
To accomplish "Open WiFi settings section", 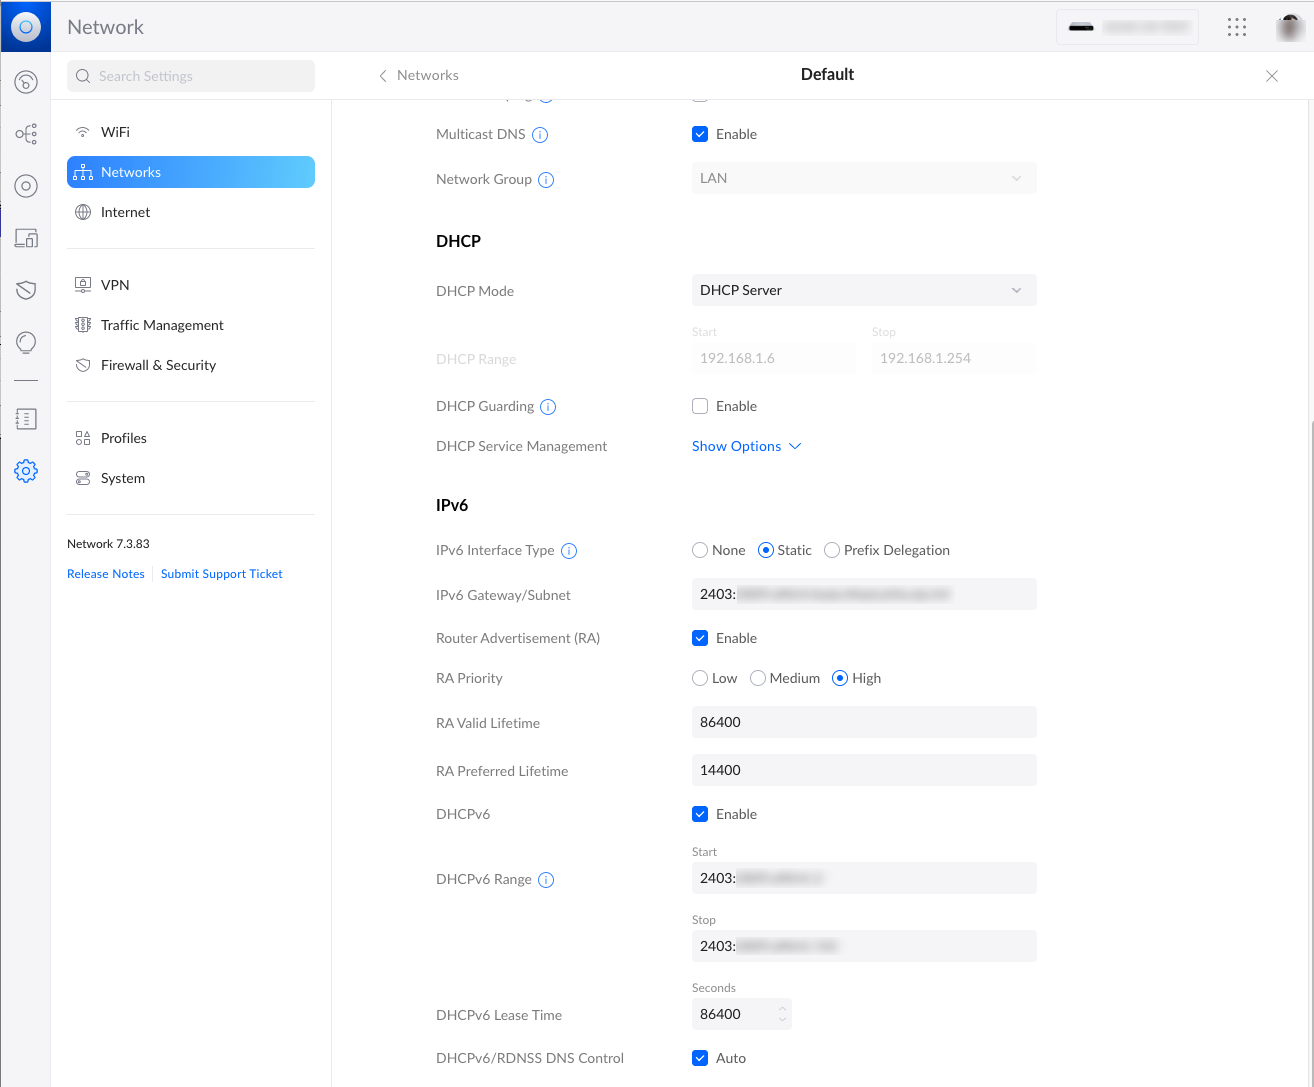I will point(115,132).
